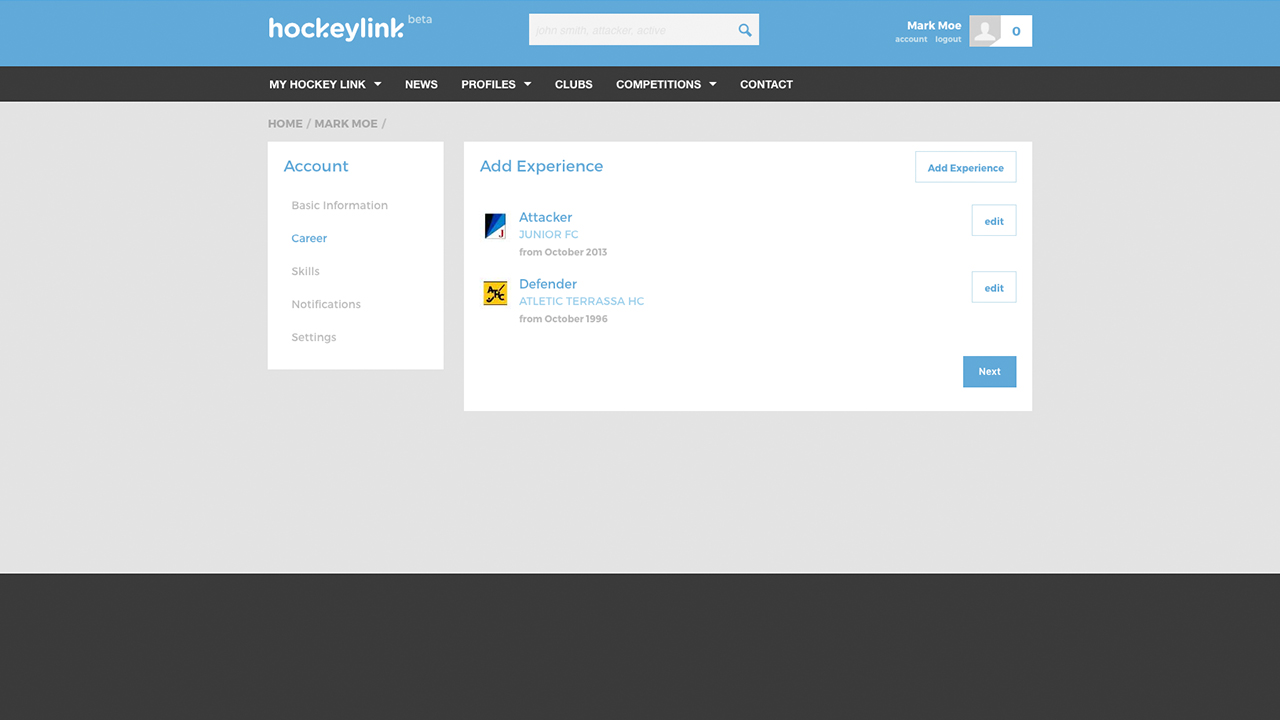Expand the Competitions dropdown arrow
This screenshot has height=720, width=1280.
point(712,84)
